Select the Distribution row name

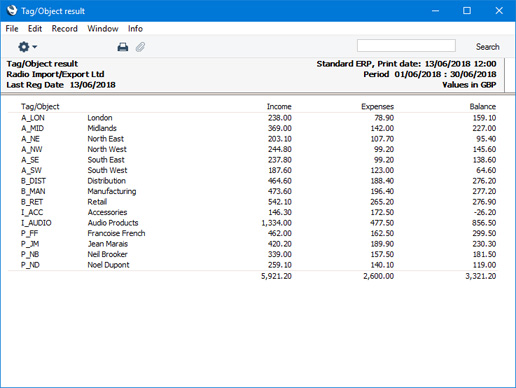tap(107, 181)
